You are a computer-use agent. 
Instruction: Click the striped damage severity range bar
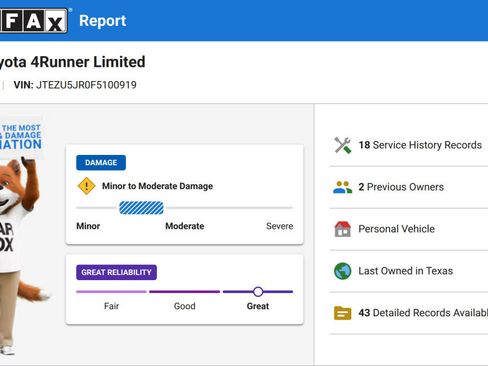(x=141, y=208)
